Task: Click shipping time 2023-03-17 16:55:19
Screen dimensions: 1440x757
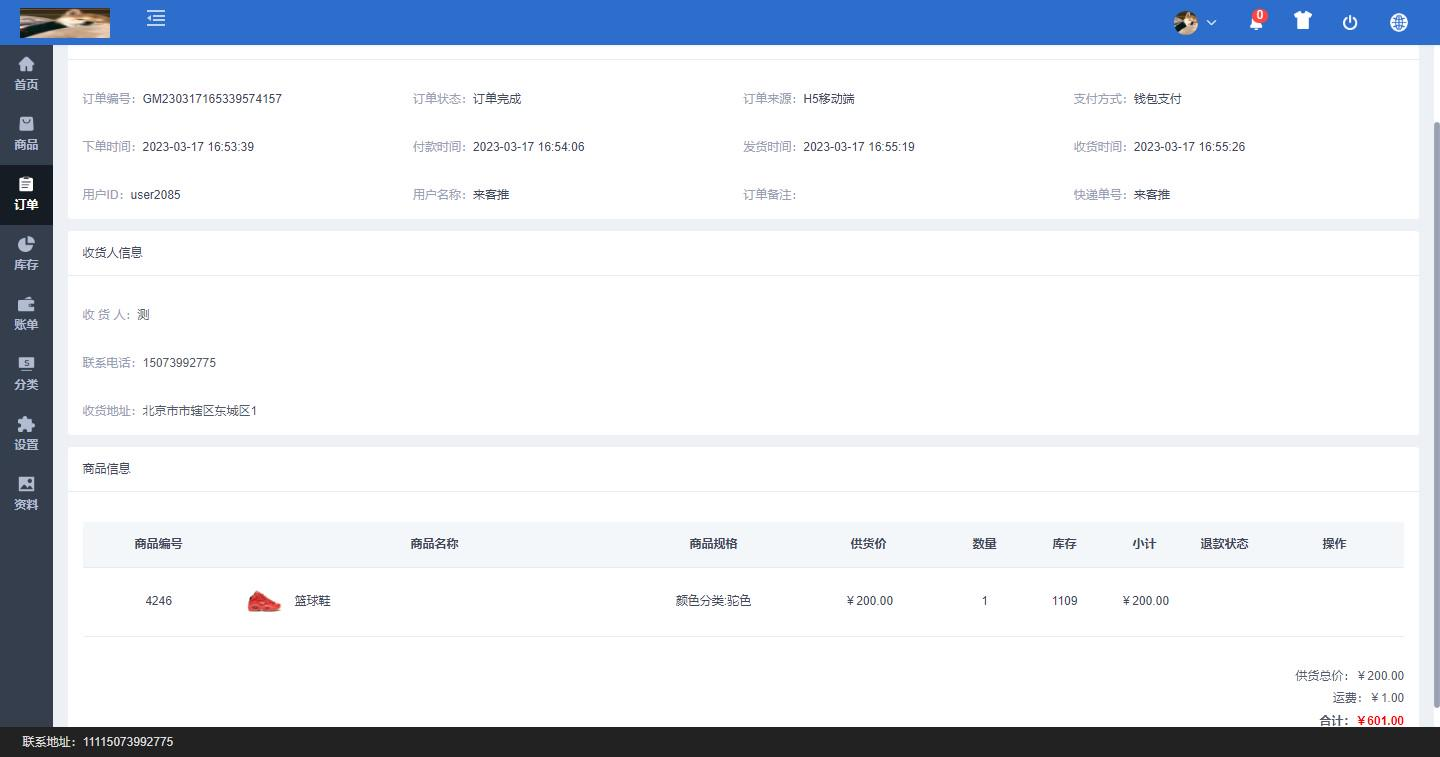Action: click(x=859, y=147)
